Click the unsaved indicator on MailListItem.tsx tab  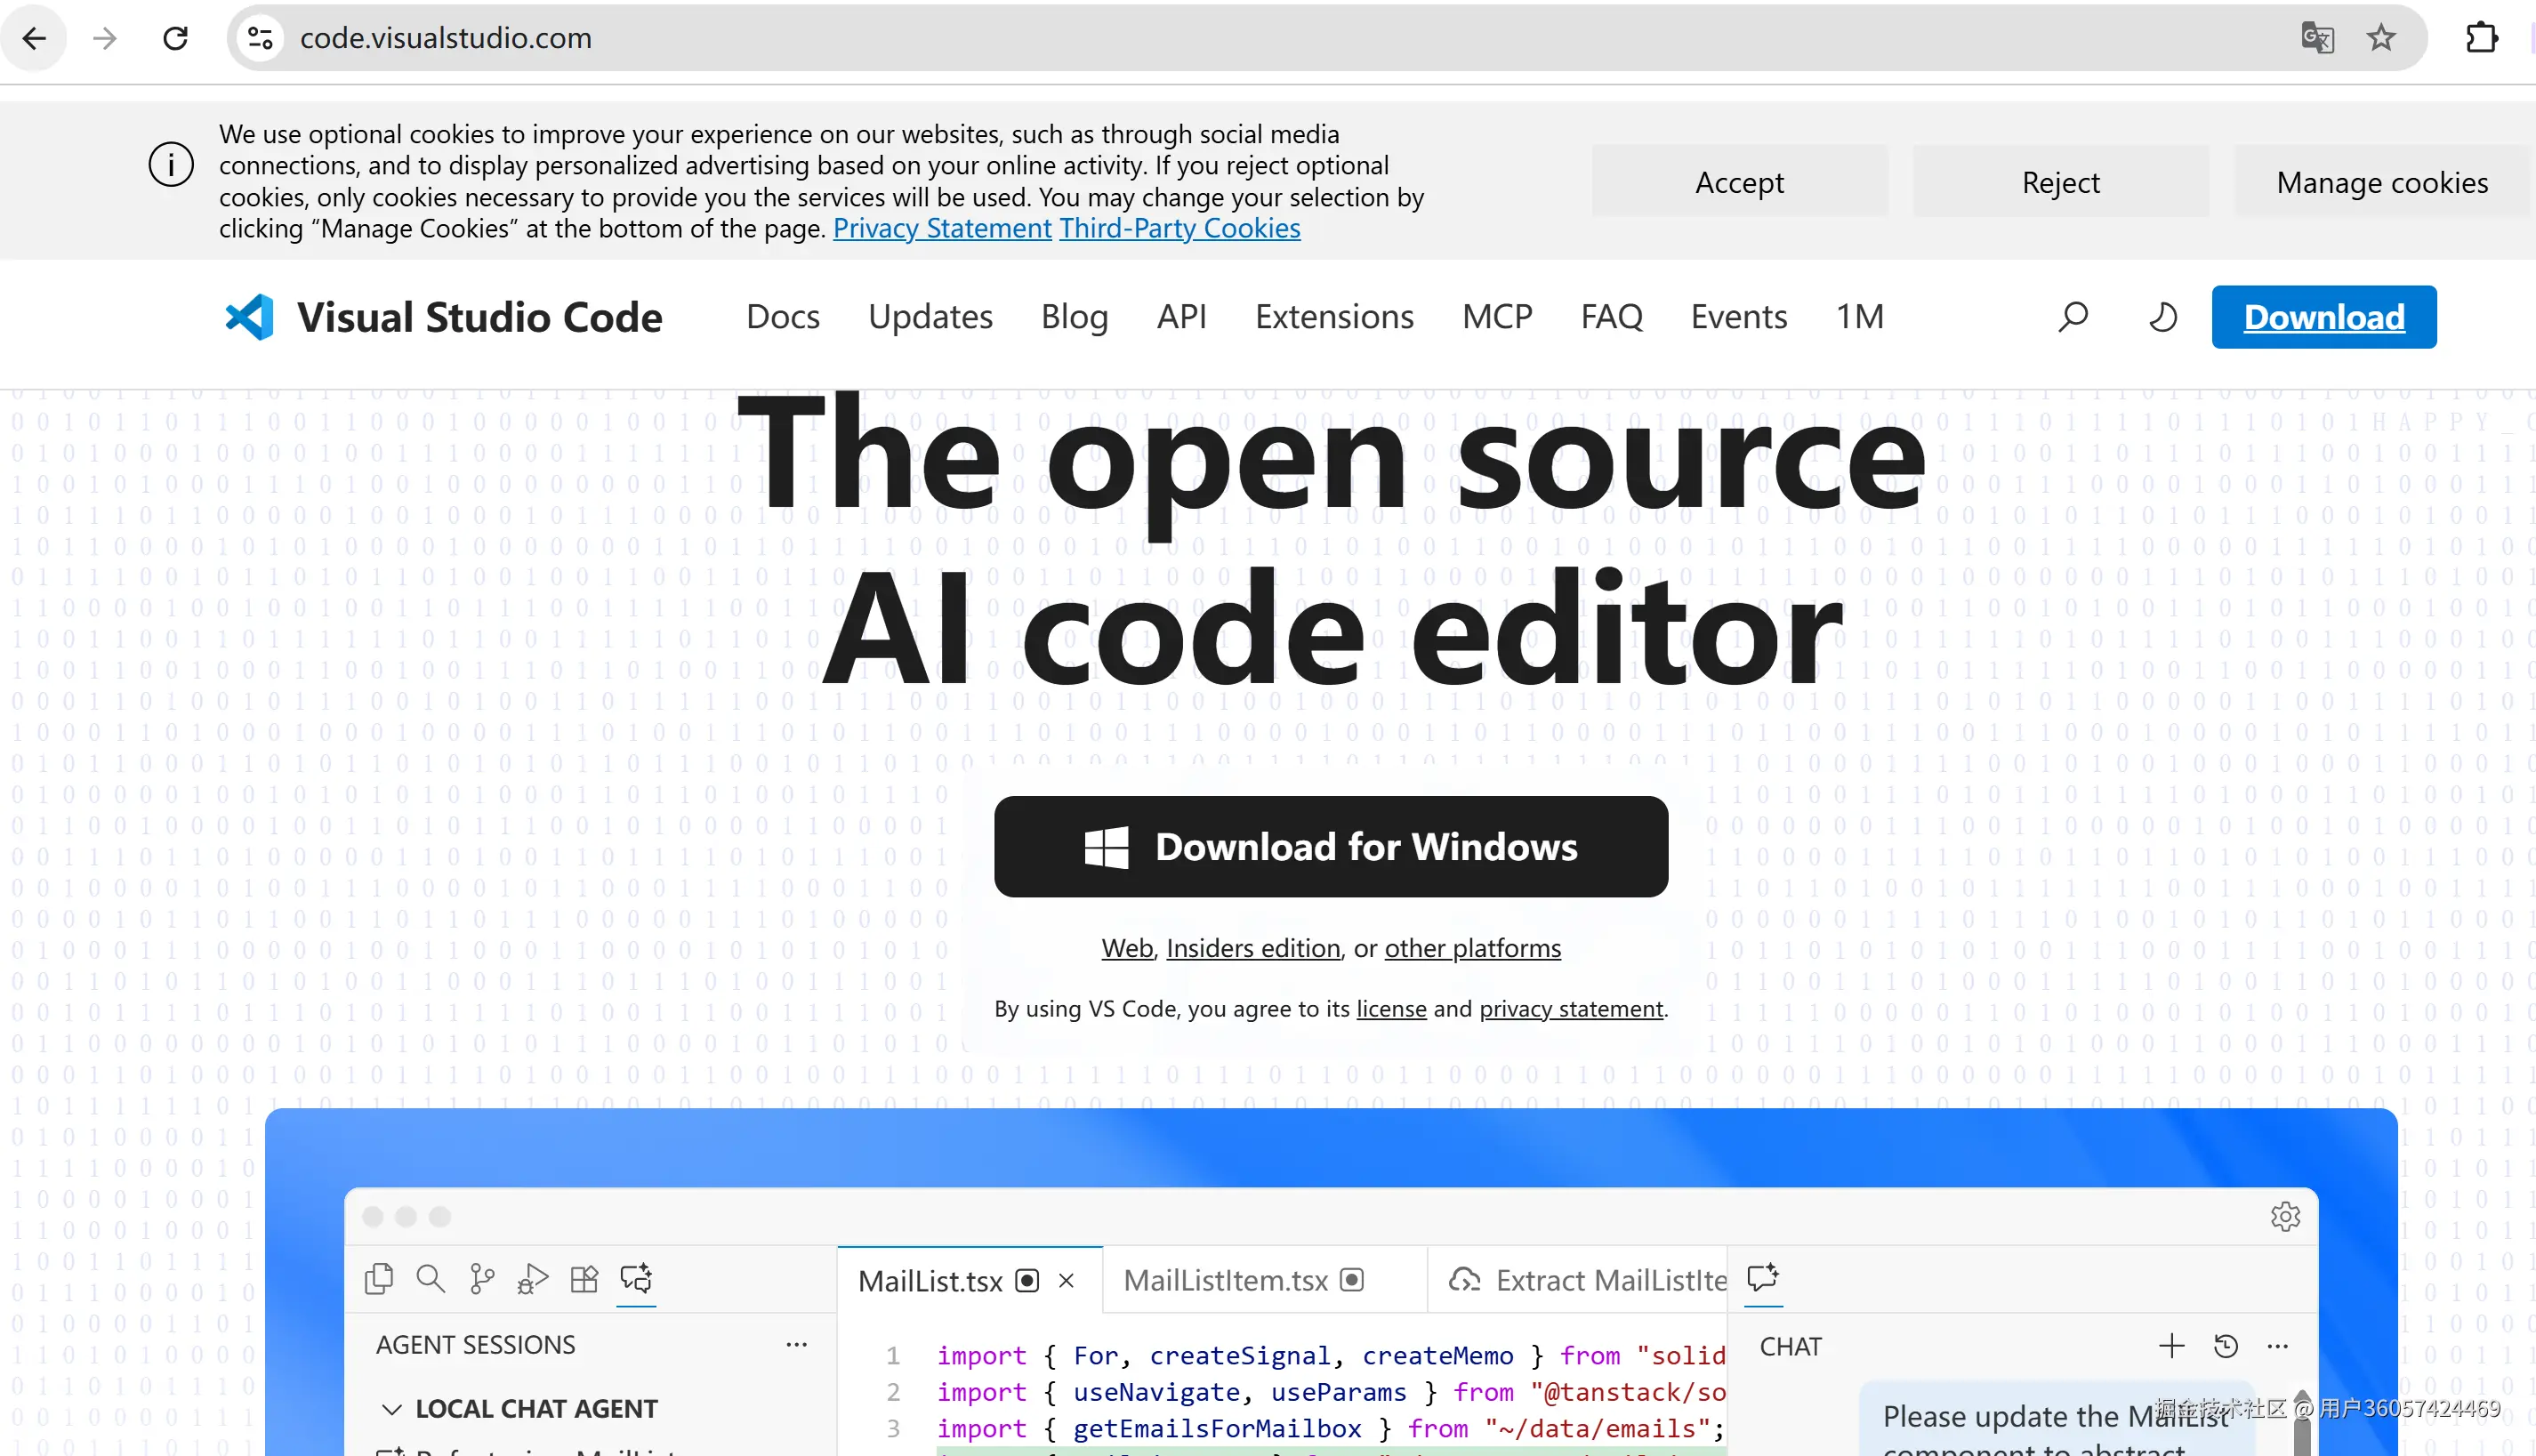(1352, 1280)
